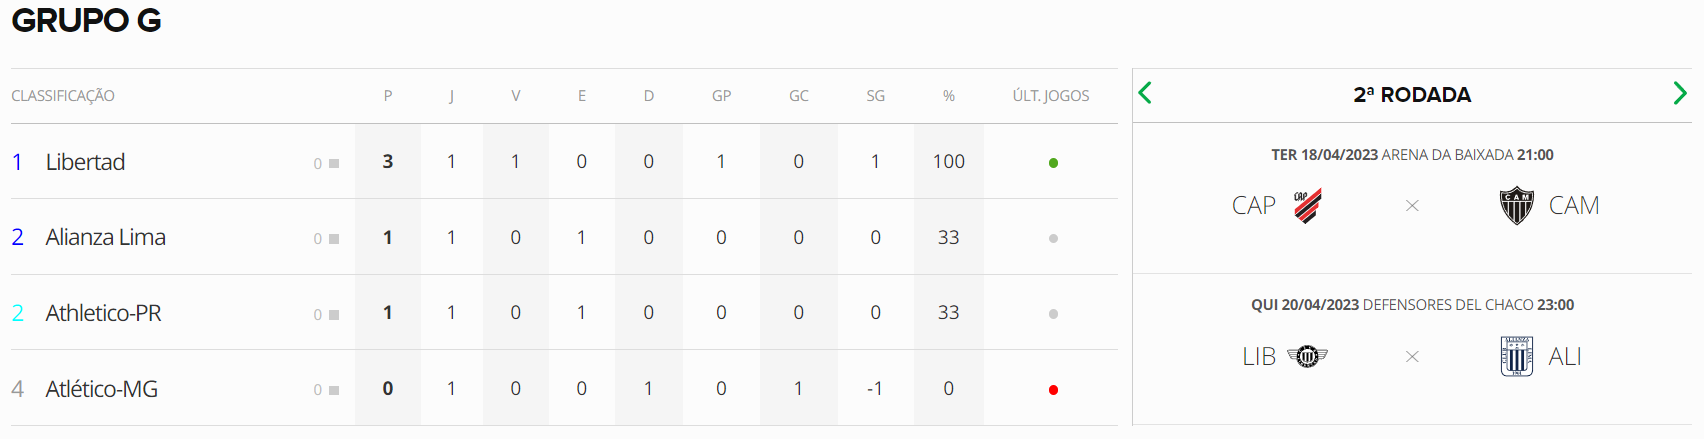
Task: Click the position variation indicator beside Libertad
Action: (326, 163)
